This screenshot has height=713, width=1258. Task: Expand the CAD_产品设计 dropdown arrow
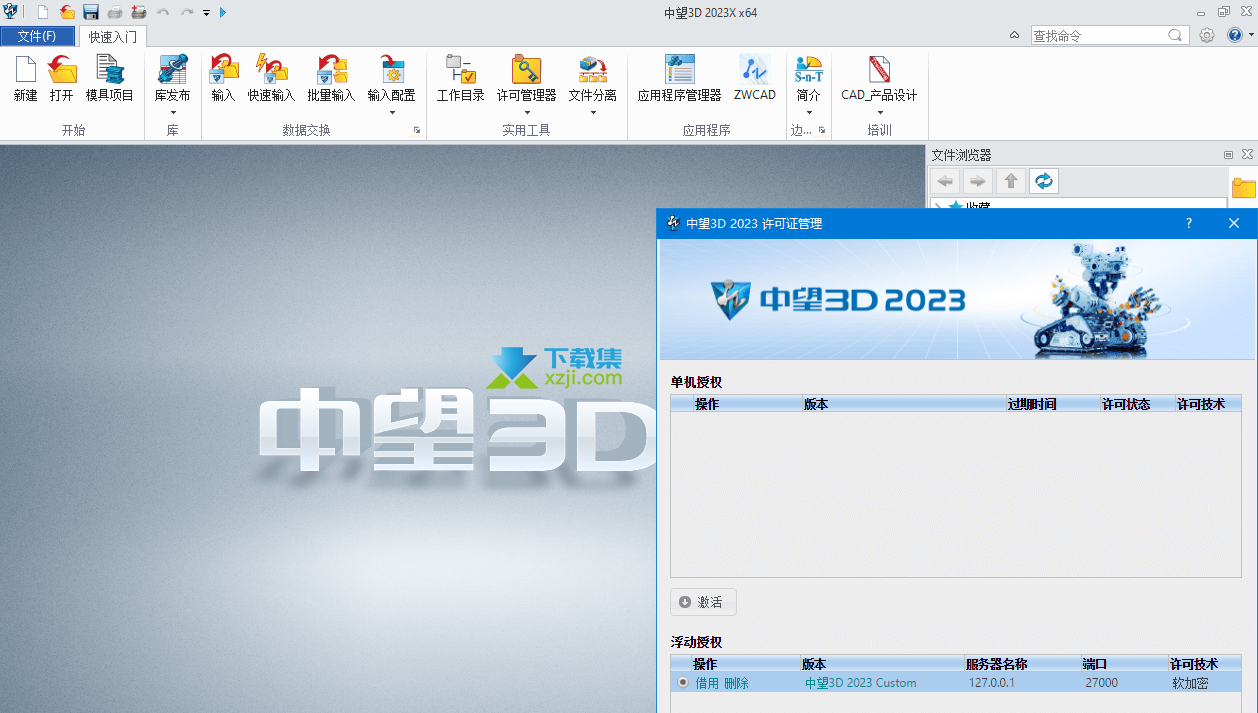point(879,112)
